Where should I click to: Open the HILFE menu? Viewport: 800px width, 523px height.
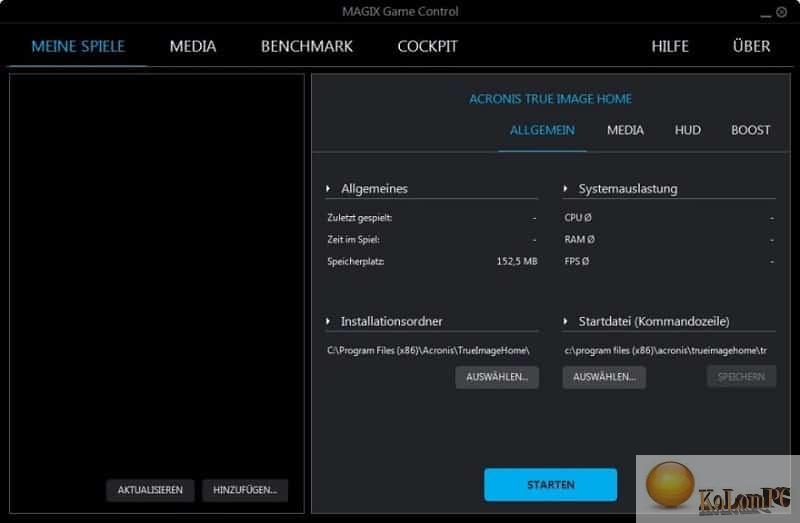(670, 46)
